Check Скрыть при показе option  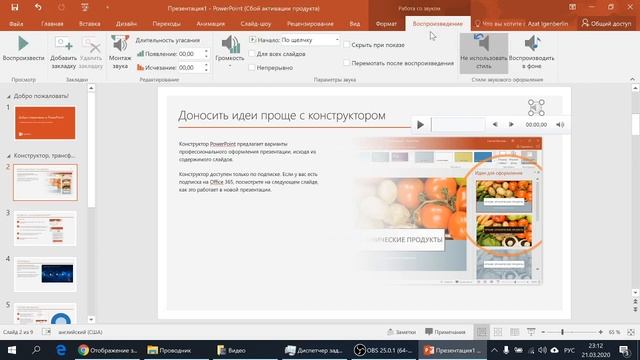(347, 44)
